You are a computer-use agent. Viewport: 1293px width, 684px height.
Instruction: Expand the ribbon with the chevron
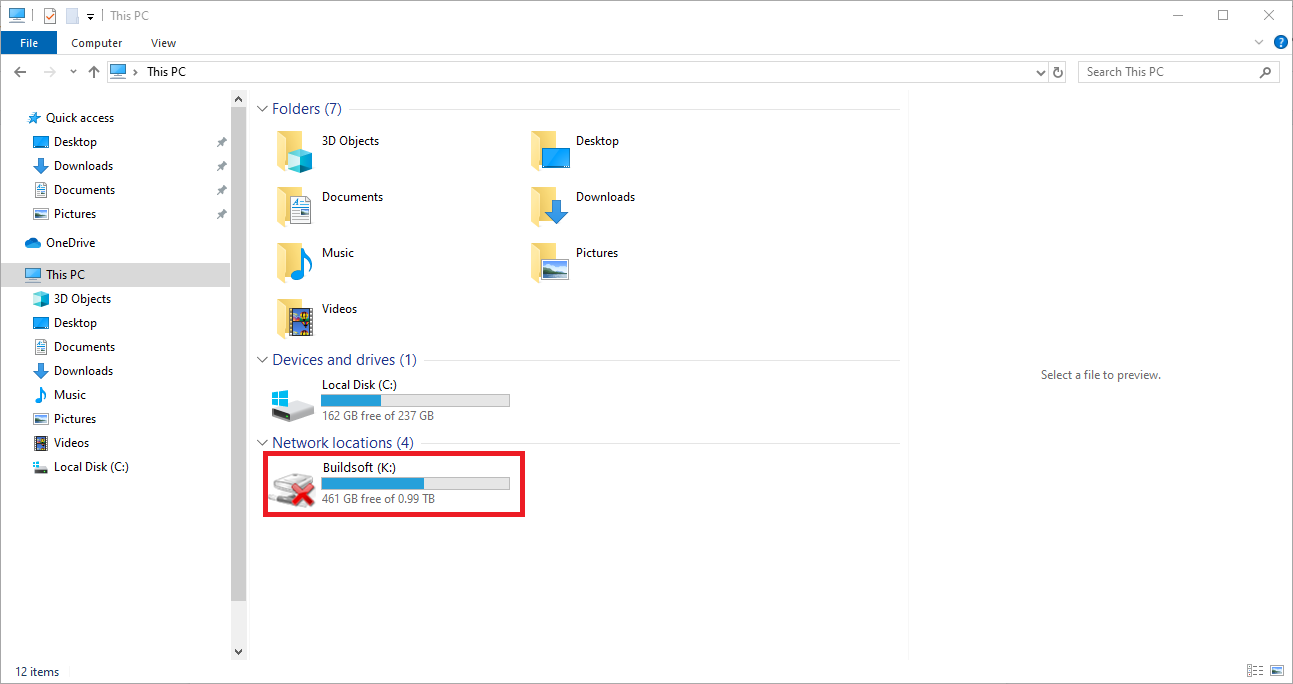(1260, 43)
